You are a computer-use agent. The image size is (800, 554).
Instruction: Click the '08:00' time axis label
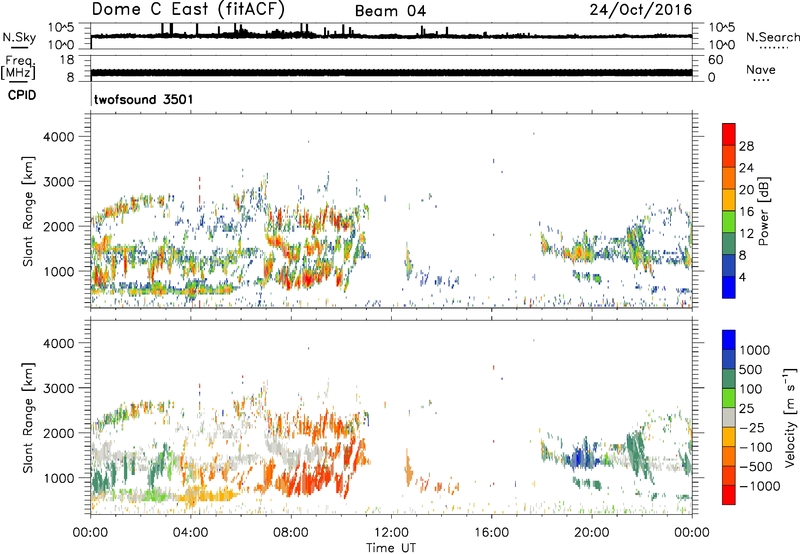[x=291, y=533]
